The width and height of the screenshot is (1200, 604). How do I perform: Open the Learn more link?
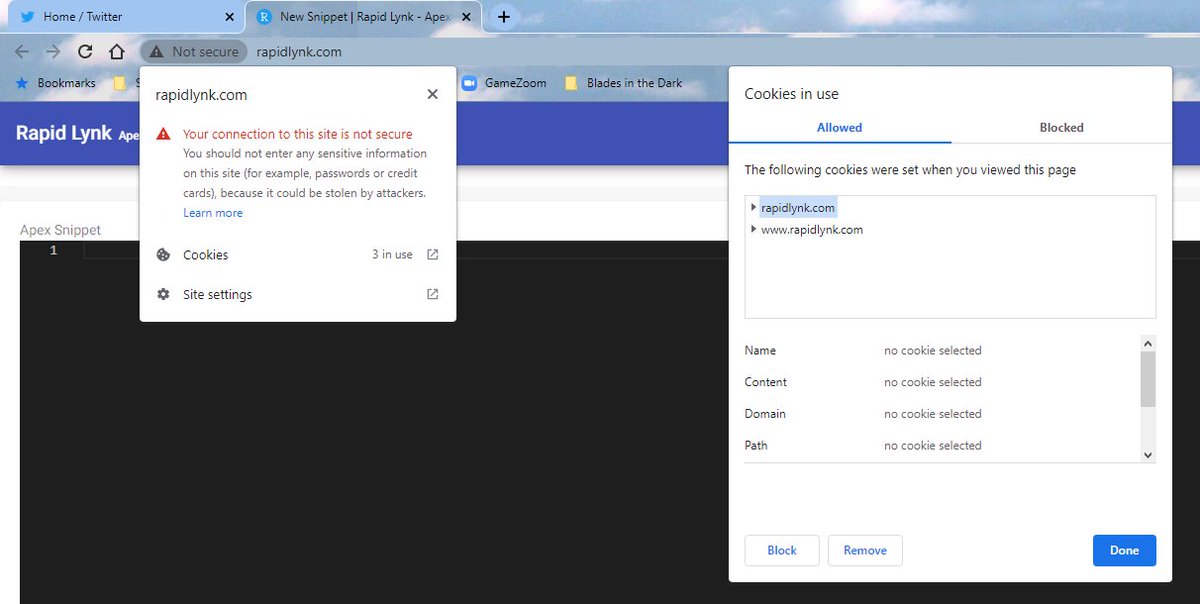pos(213,213)
